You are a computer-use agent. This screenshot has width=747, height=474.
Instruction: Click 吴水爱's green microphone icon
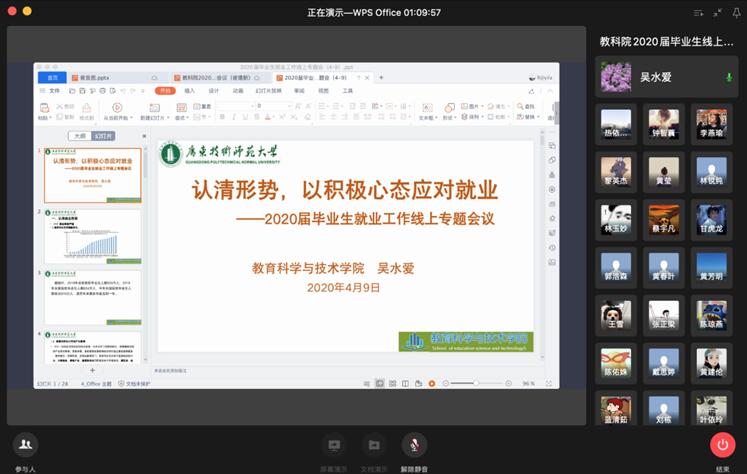coord(728,77)
